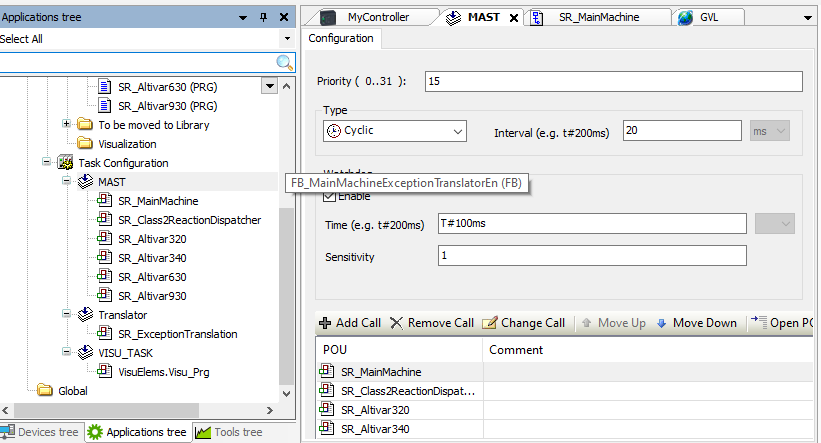The width and height of the screenshot is (821, 443).
Task: Toggle the watchdog Enable checkbox
Action: click(x=329, y=197)
